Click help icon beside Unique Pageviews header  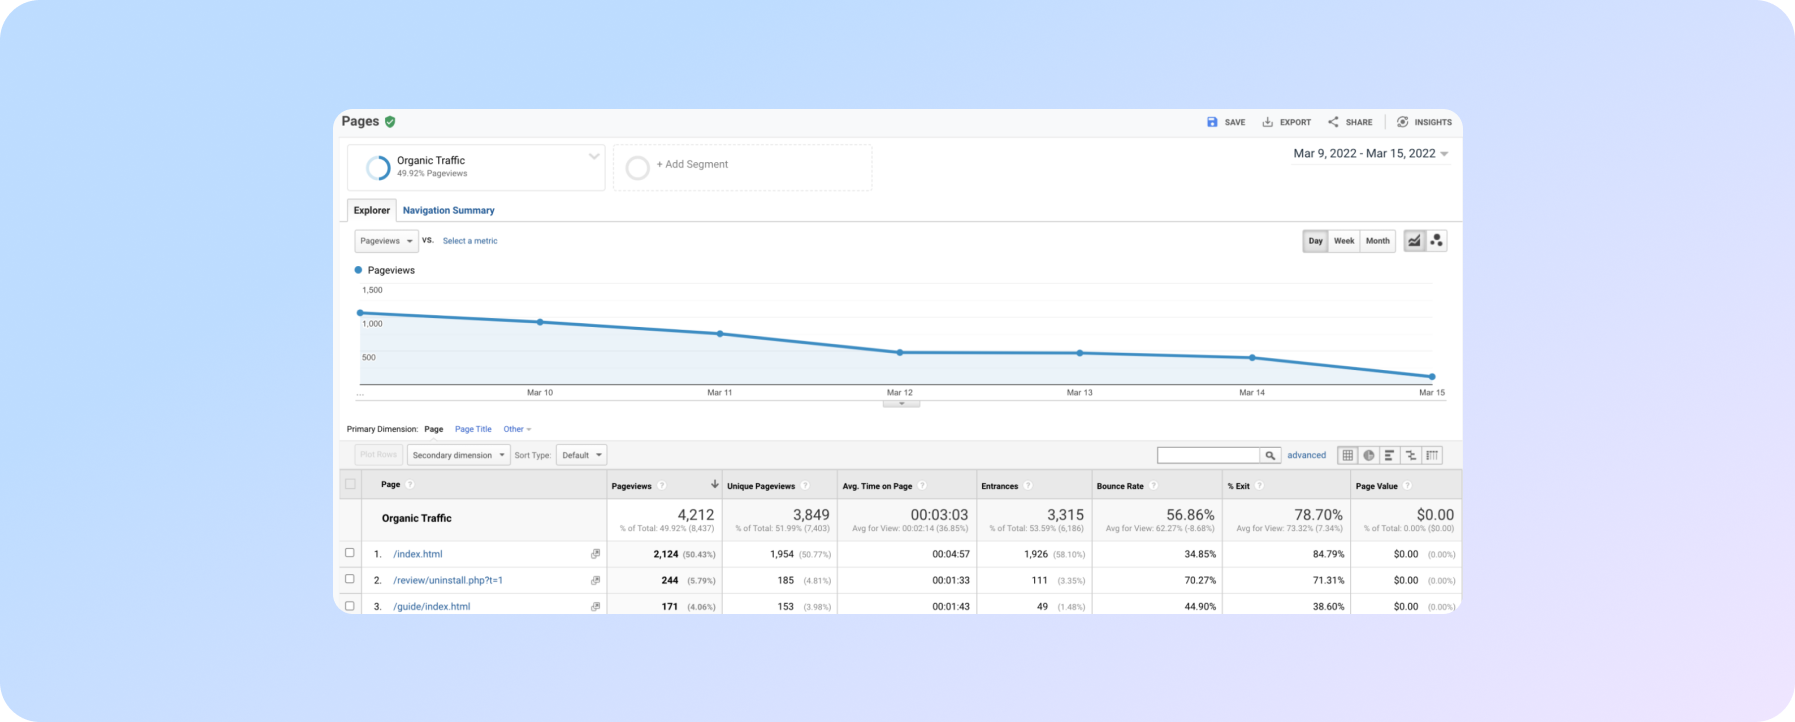805,486
